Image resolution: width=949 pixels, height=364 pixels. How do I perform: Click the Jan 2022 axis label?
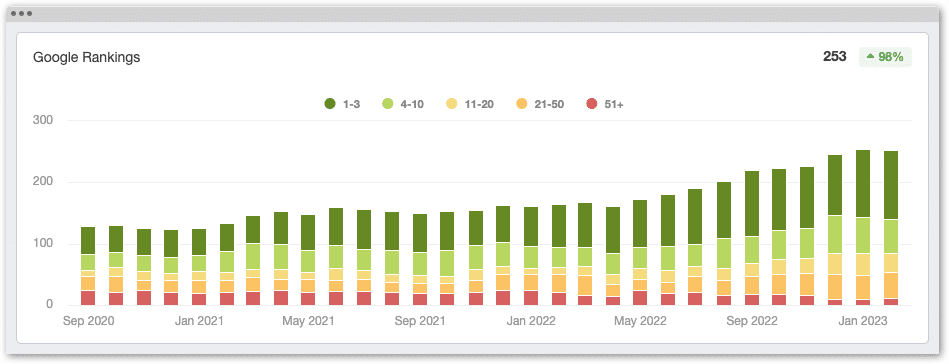(531, 321)
